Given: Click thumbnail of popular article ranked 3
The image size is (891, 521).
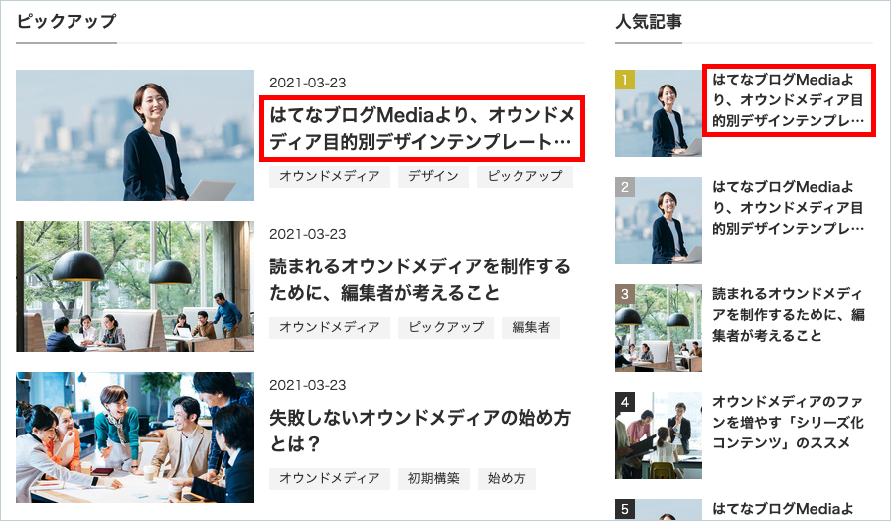Looking at the screenshot, I should (x=658, y=328).
